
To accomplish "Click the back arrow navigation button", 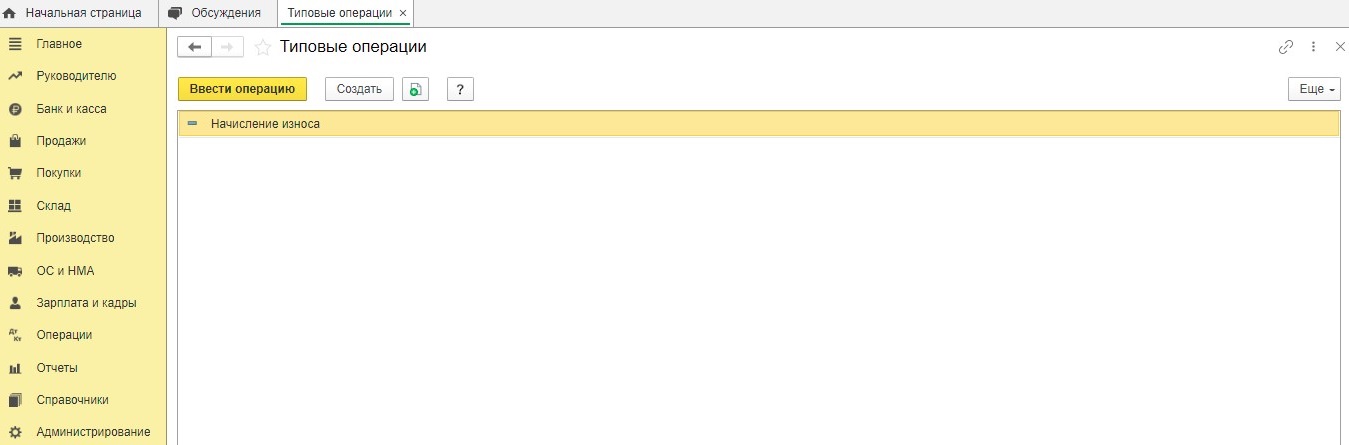I will coord(194,47).
